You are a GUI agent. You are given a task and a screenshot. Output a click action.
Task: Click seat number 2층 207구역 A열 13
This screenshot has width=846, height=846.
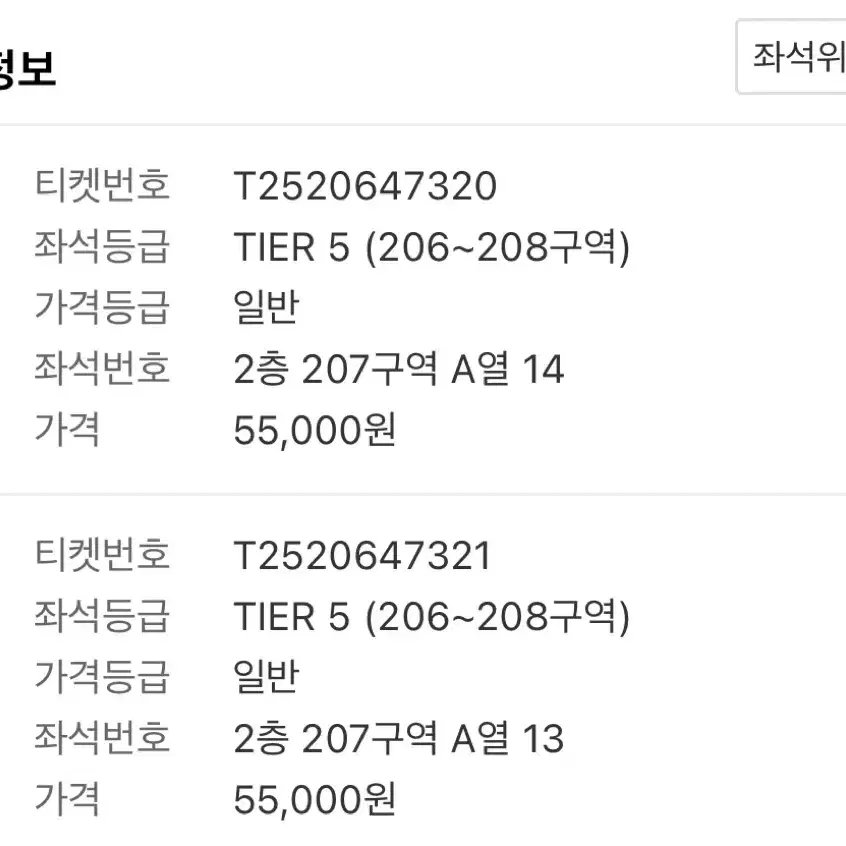point(399,739)
